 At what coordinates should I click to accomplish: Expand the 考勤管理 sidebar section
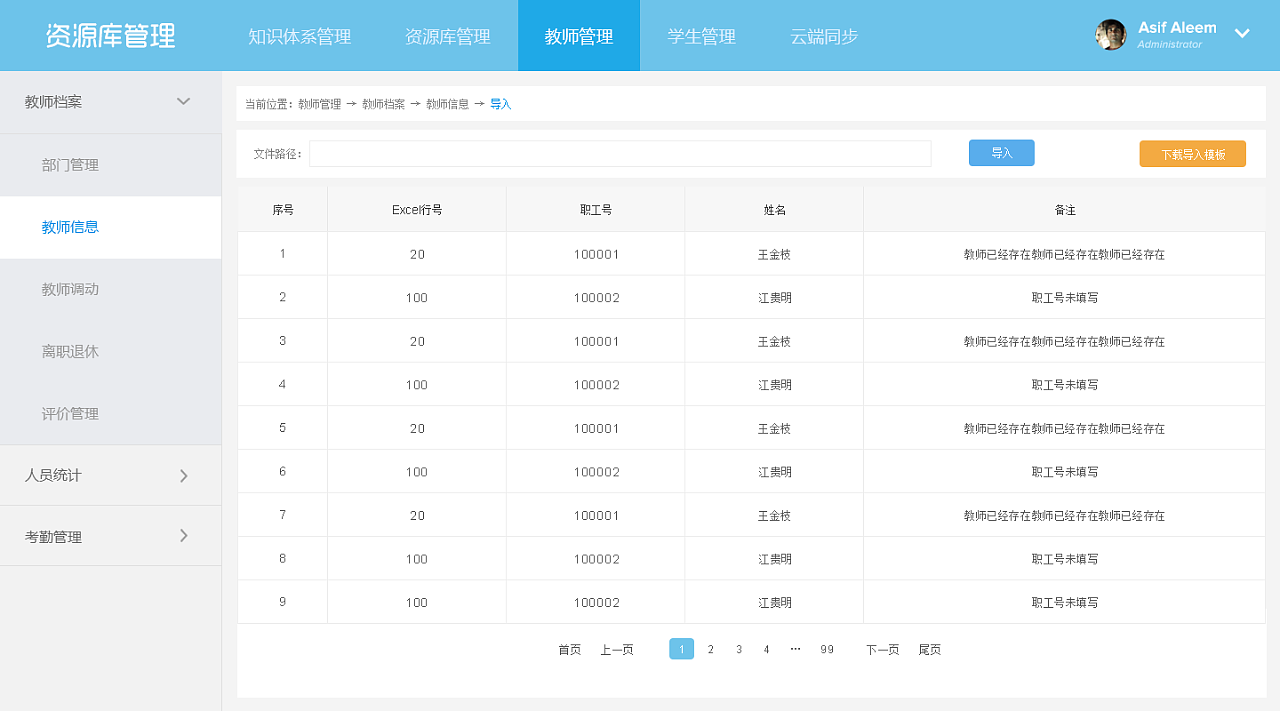click(110, 535)
